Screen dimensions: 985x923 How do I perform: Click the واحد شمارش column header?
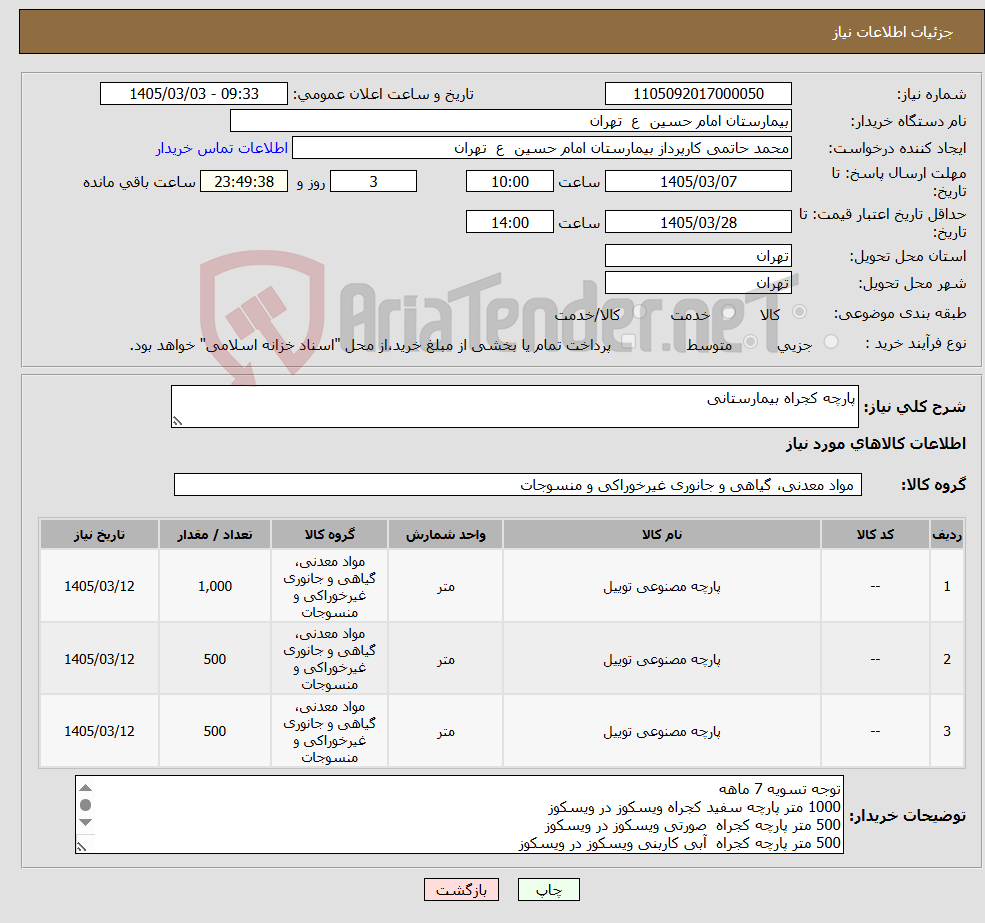pos(445,534)
